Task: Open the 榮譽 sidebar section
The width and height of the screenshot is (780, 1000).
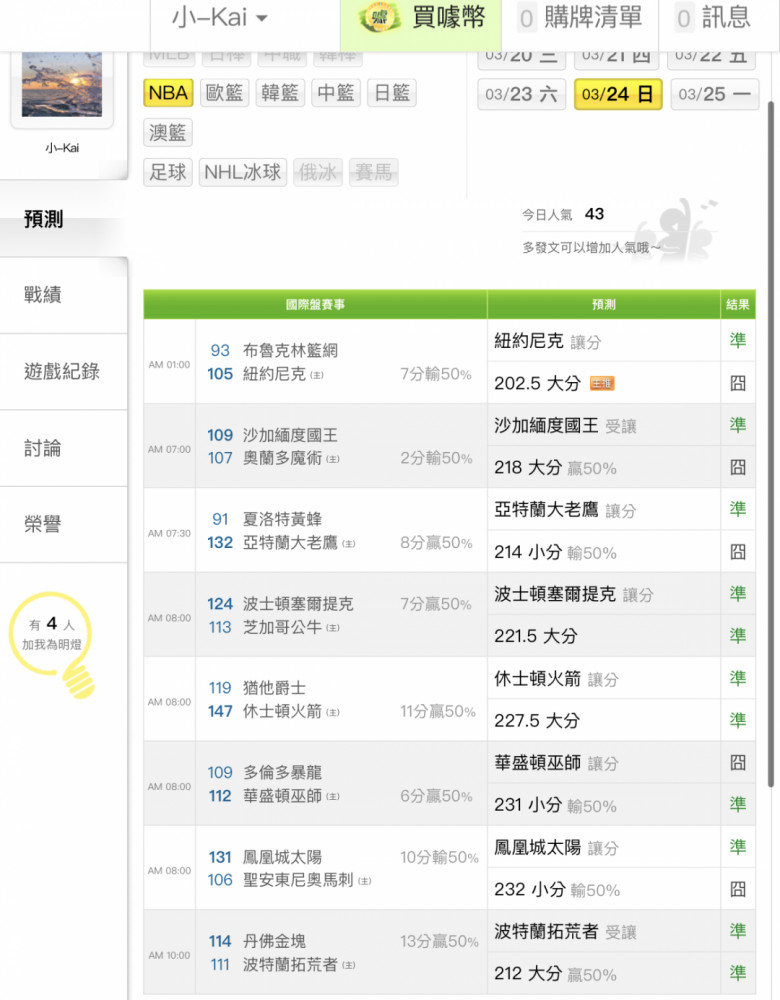Action: (x=63, y=524)
